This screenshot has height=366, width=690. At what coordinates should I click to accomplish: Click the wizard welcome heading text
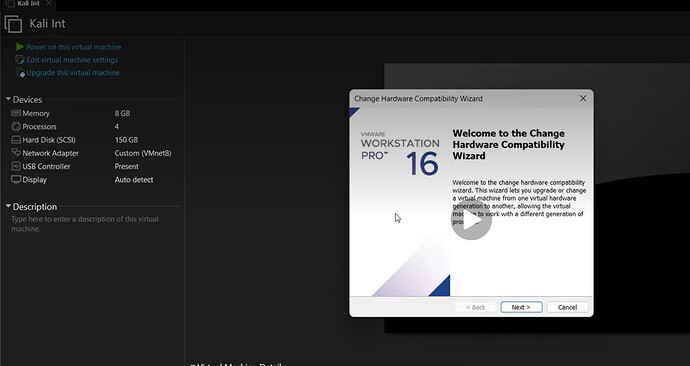[508, 144]
